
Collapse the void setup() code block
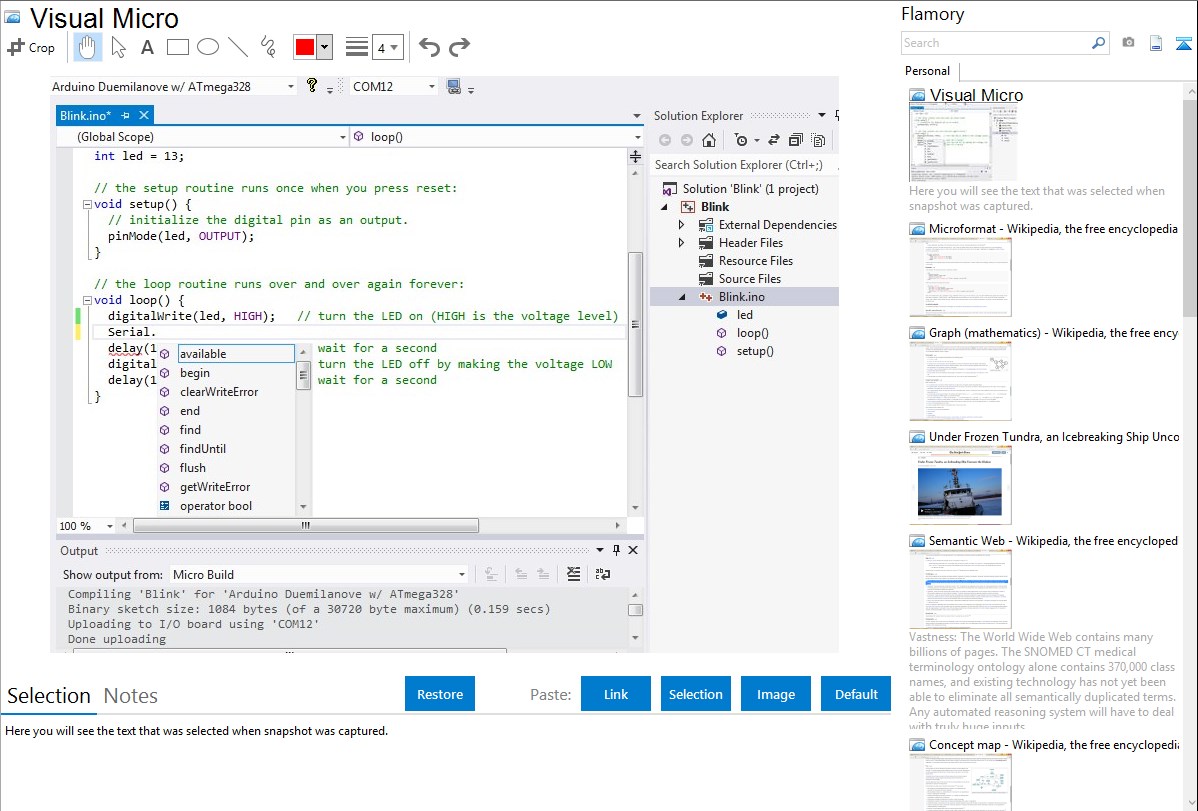(87, 204)
